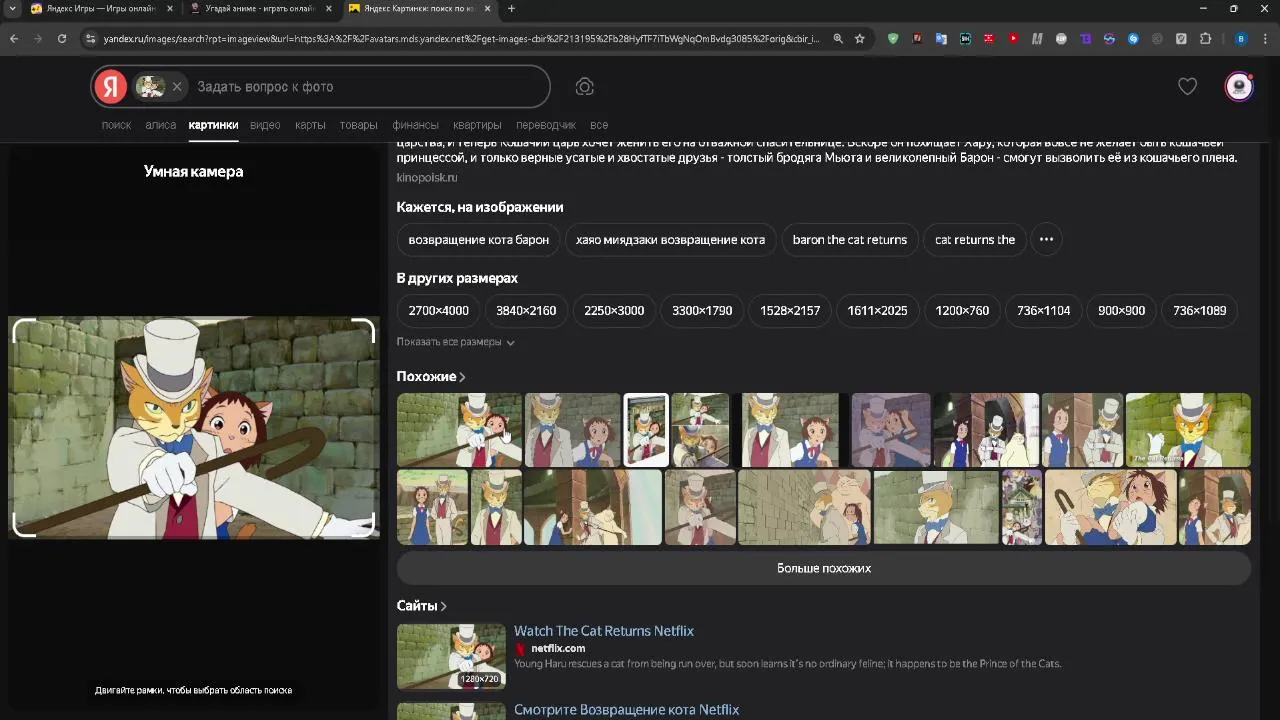Open the translate extension icon
Image resolution: width=1280 pixels, height=720 pixels.
coord(941,39)
